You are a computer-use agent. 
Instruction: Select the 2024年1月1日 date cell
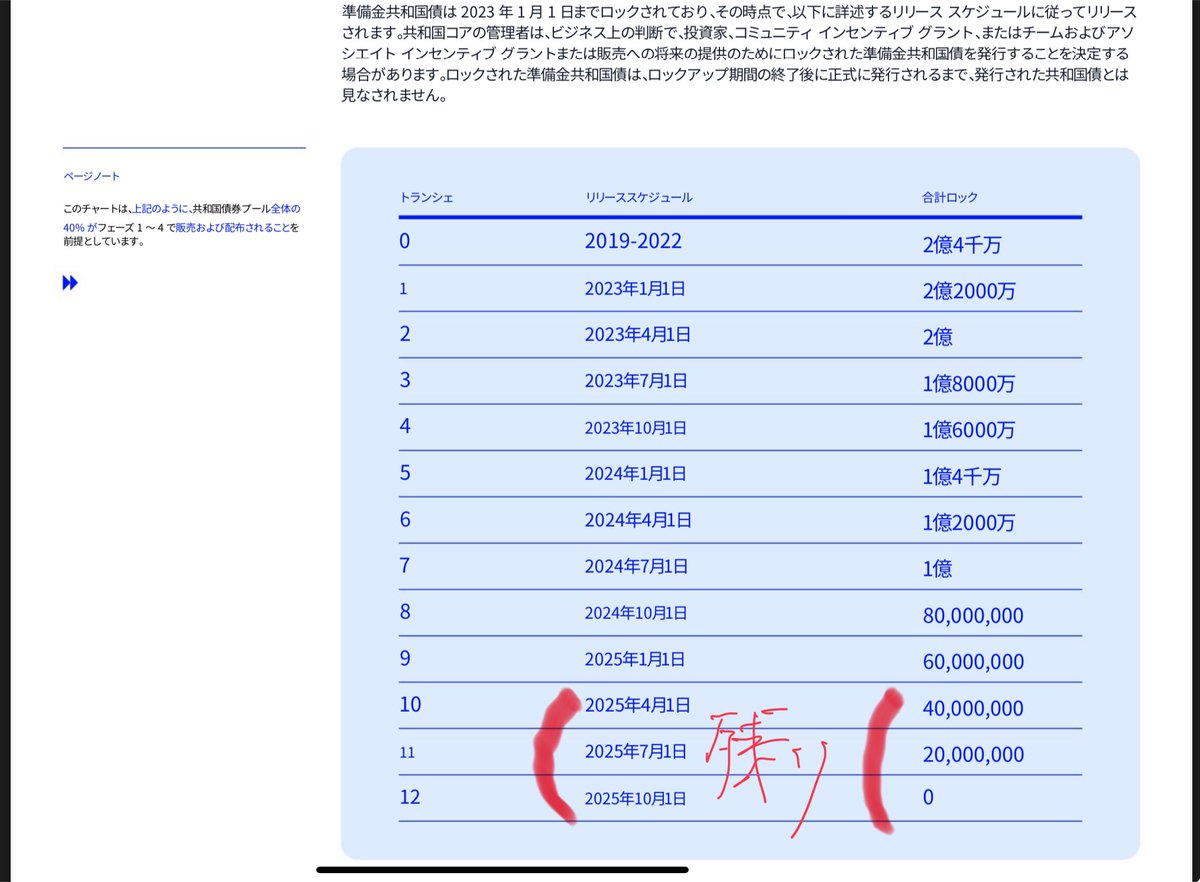636,474
